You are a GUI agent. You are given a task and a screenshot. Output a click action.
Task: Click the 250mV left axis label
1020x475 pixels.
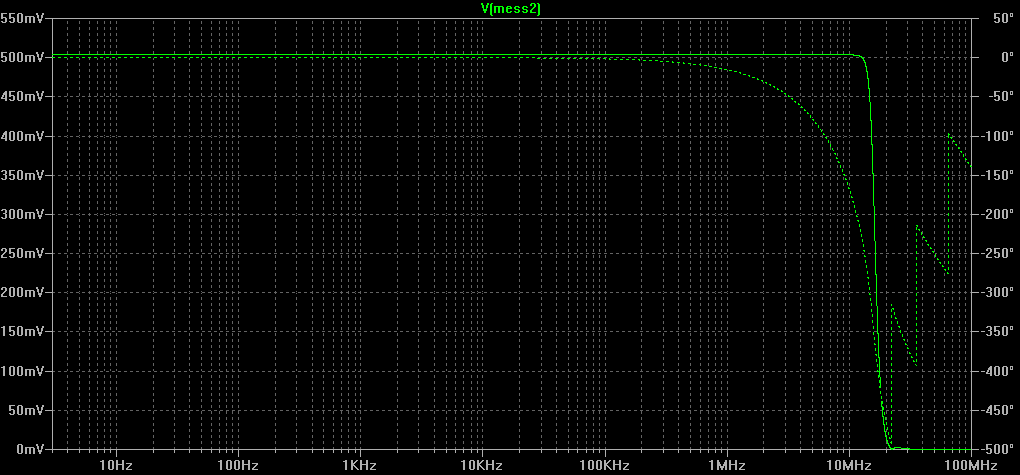21,253
